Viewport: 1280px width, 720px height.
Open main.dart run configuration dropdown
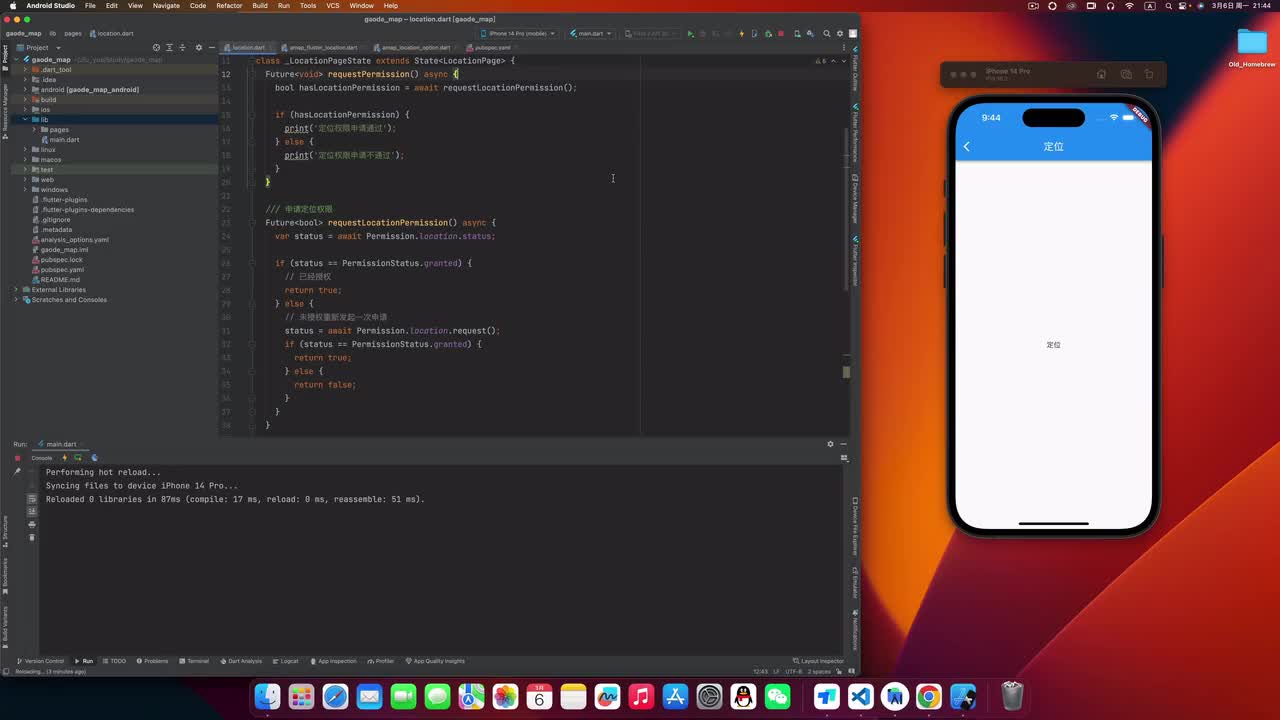(590, 34)
